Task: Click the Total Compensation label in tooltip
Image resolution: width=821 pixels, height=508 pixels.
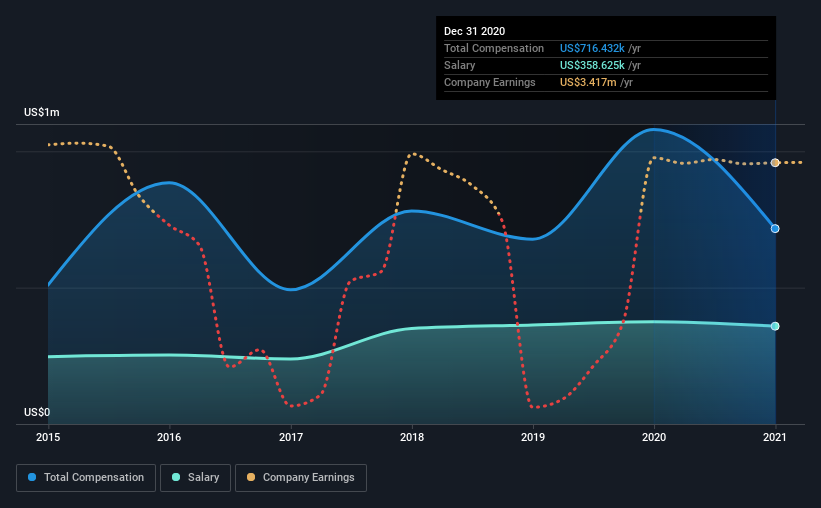Action: coord(494,48)
